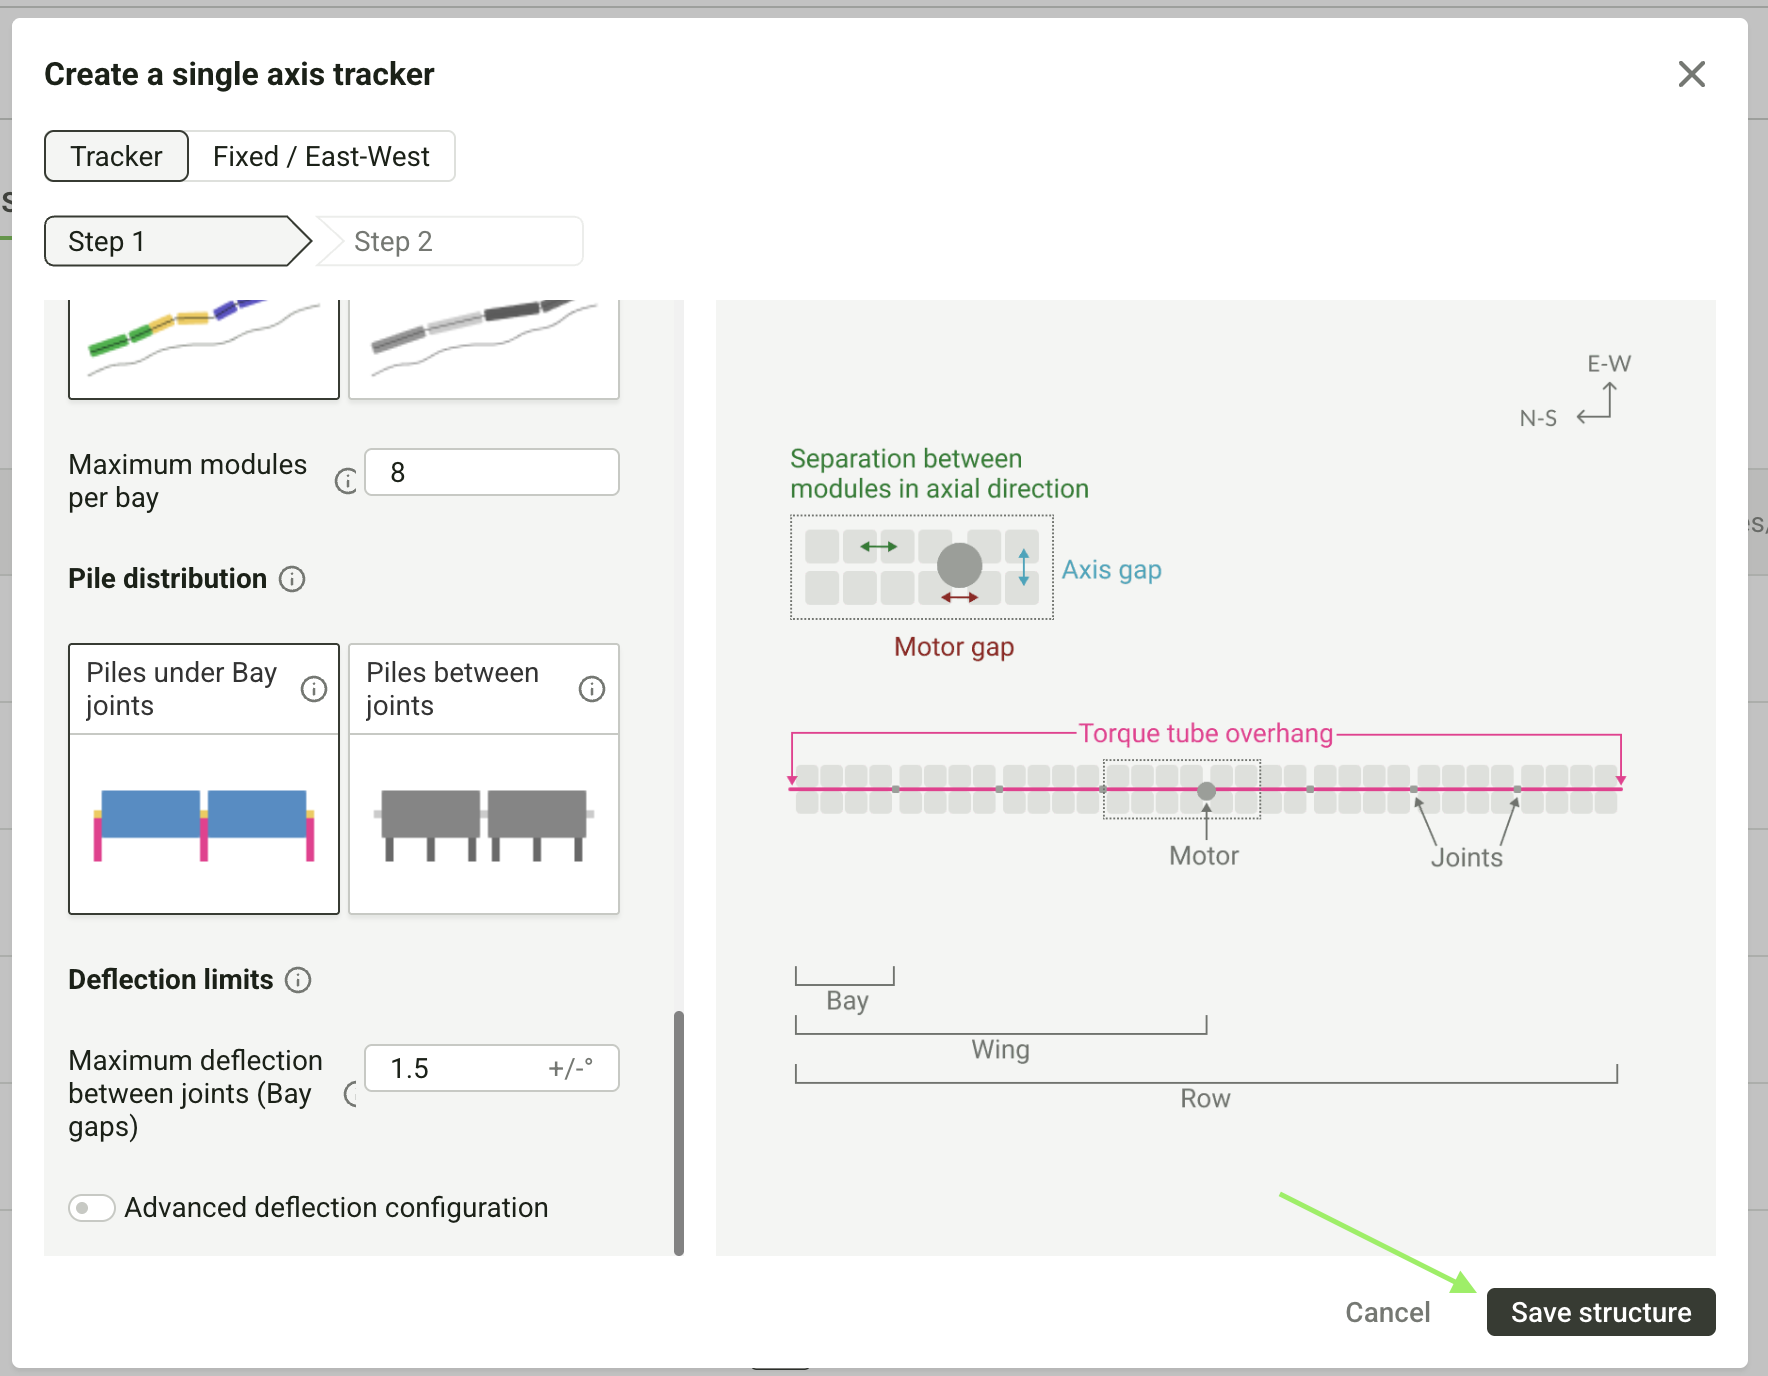Toggle Advanced deflection configuration switch

(92, 1207)
